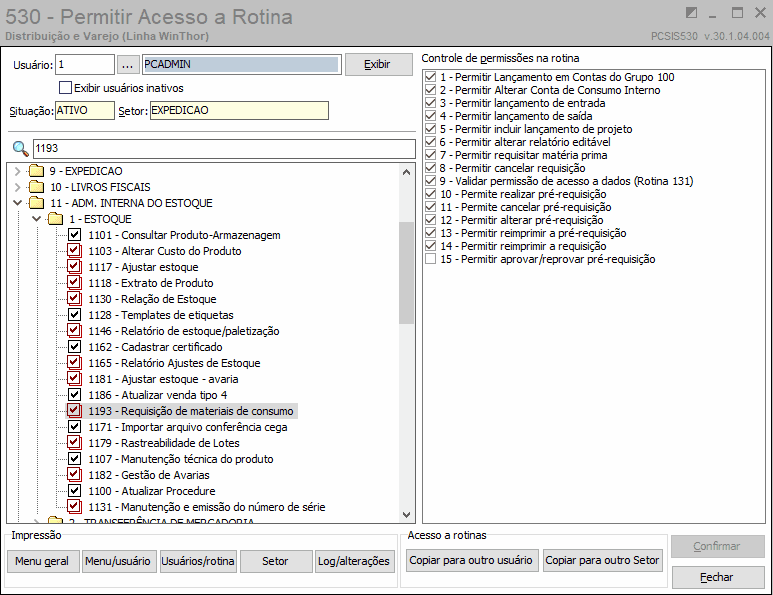This screenshot has height=595, width=773.
Task: Toggle permission 3 Permitir lançamento de entrada
Action: tap(430, 103)
